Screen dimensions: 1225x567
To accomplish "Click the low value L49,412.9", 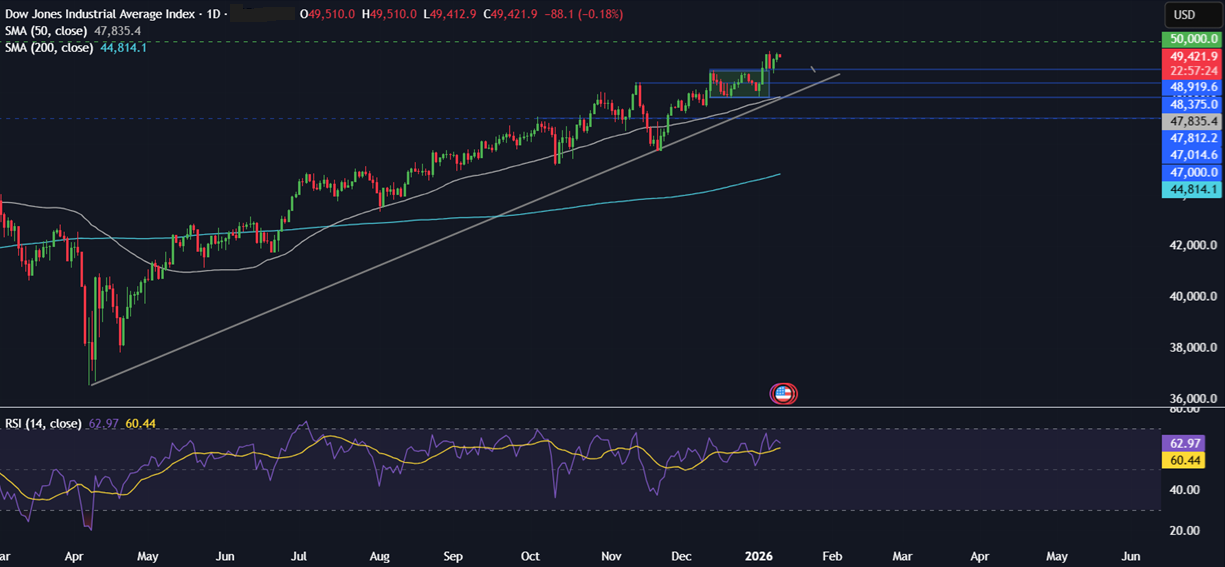I will tap(450, 15).
